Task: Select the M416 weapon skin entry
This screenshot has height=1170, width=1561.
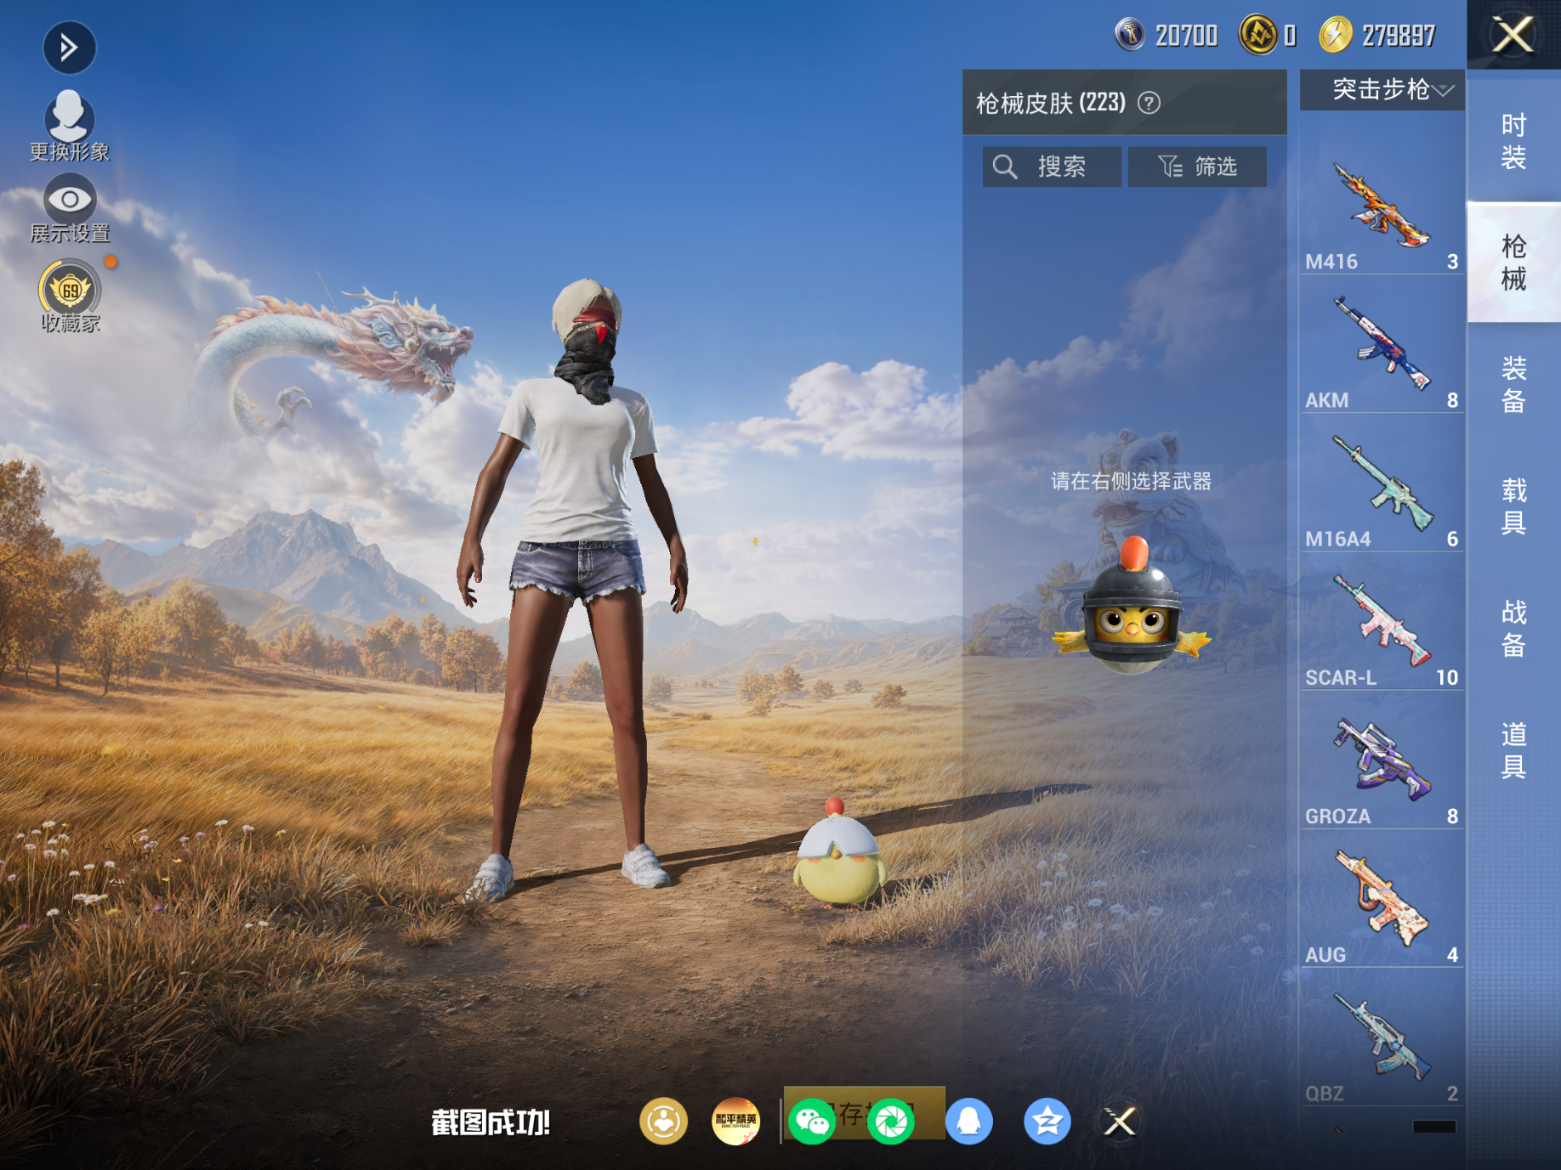Action: 1382,206
